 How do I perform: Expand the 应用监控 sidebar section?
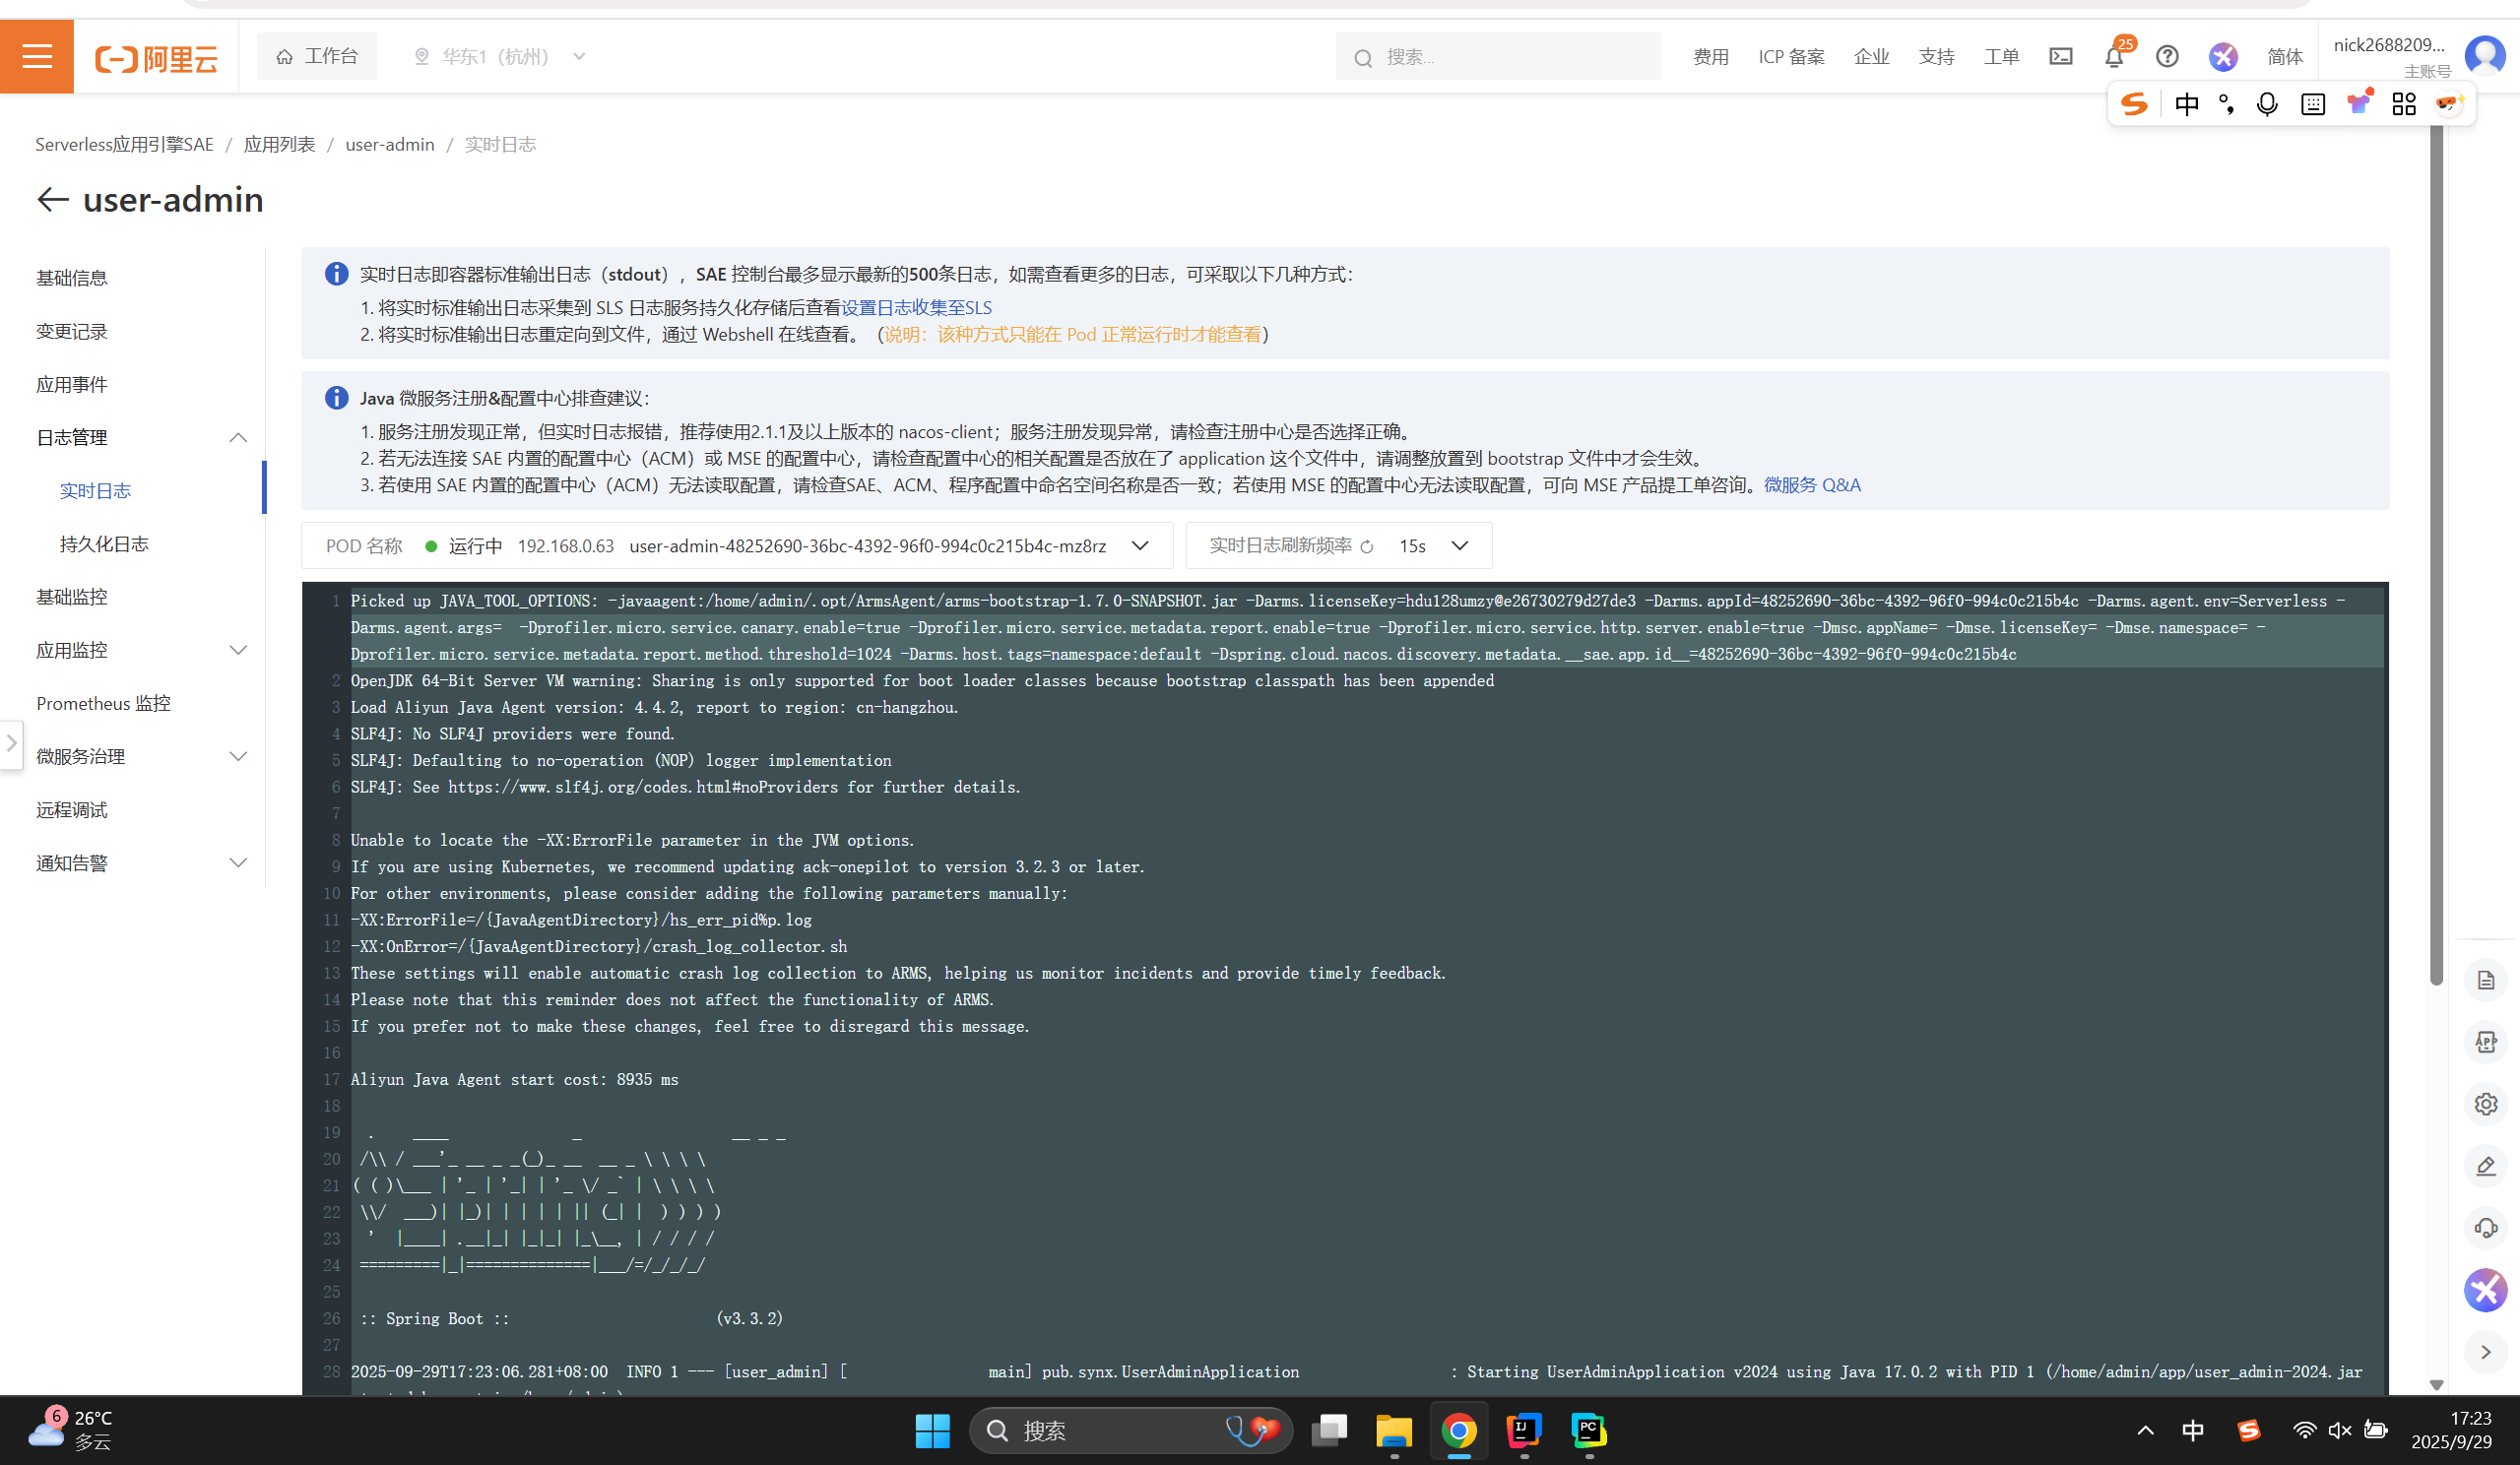tap(238, 650)
